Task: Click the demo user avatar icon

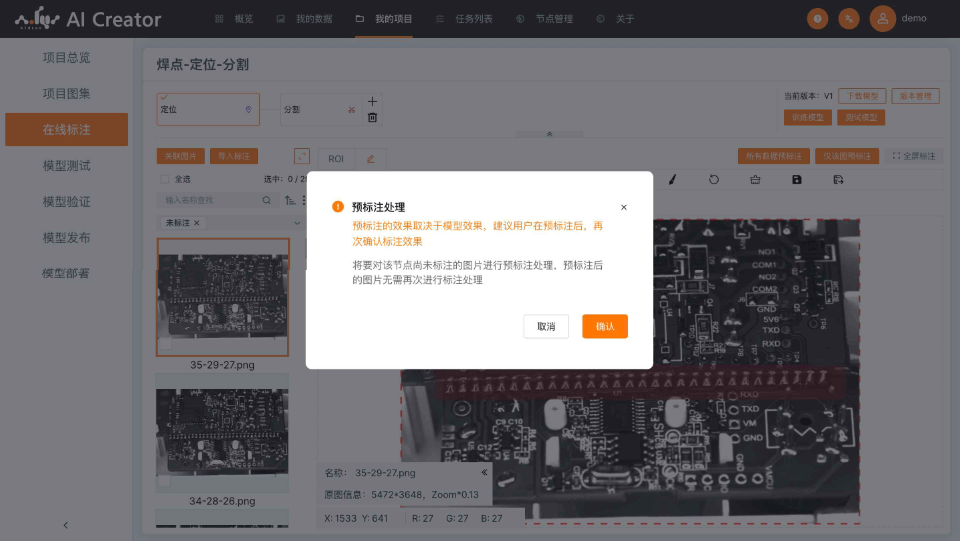Action: click(x=882, y=18)
